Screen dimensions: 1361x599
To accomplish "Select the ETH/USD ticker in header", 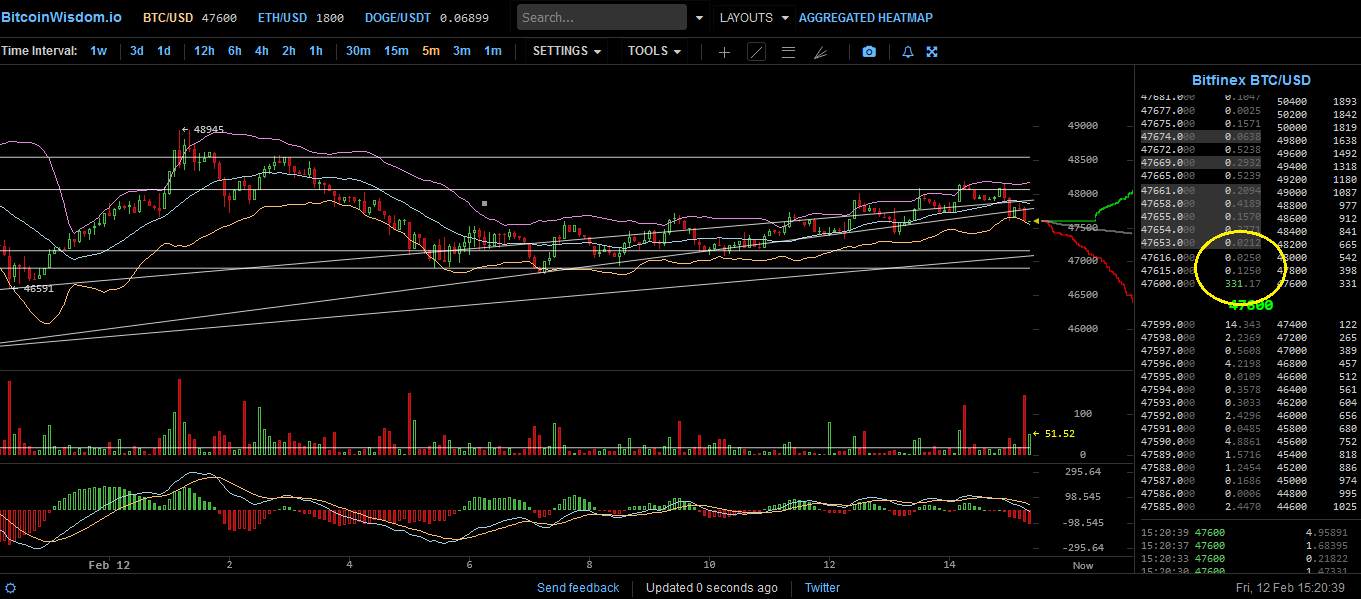I will point(301,18).
